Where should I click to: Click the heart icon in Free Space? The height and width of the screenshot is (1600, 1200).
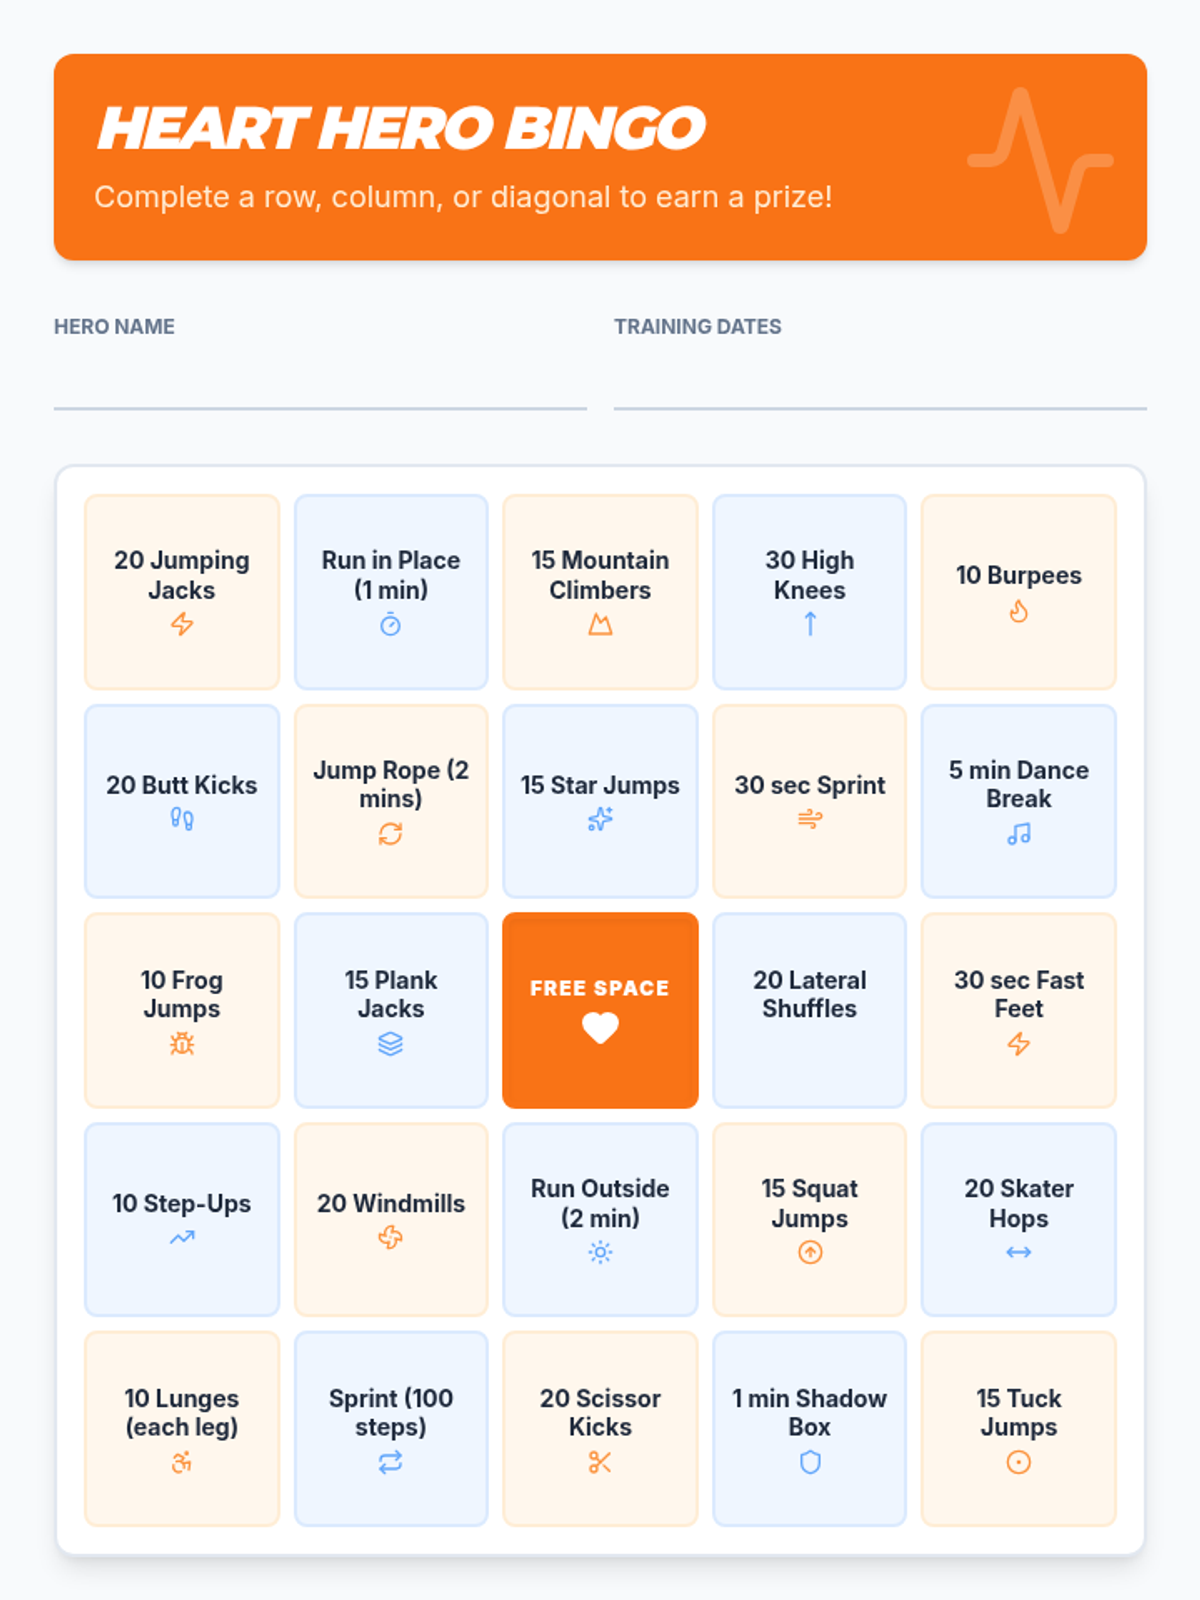pyautogui.click(x=600, y=1028)
